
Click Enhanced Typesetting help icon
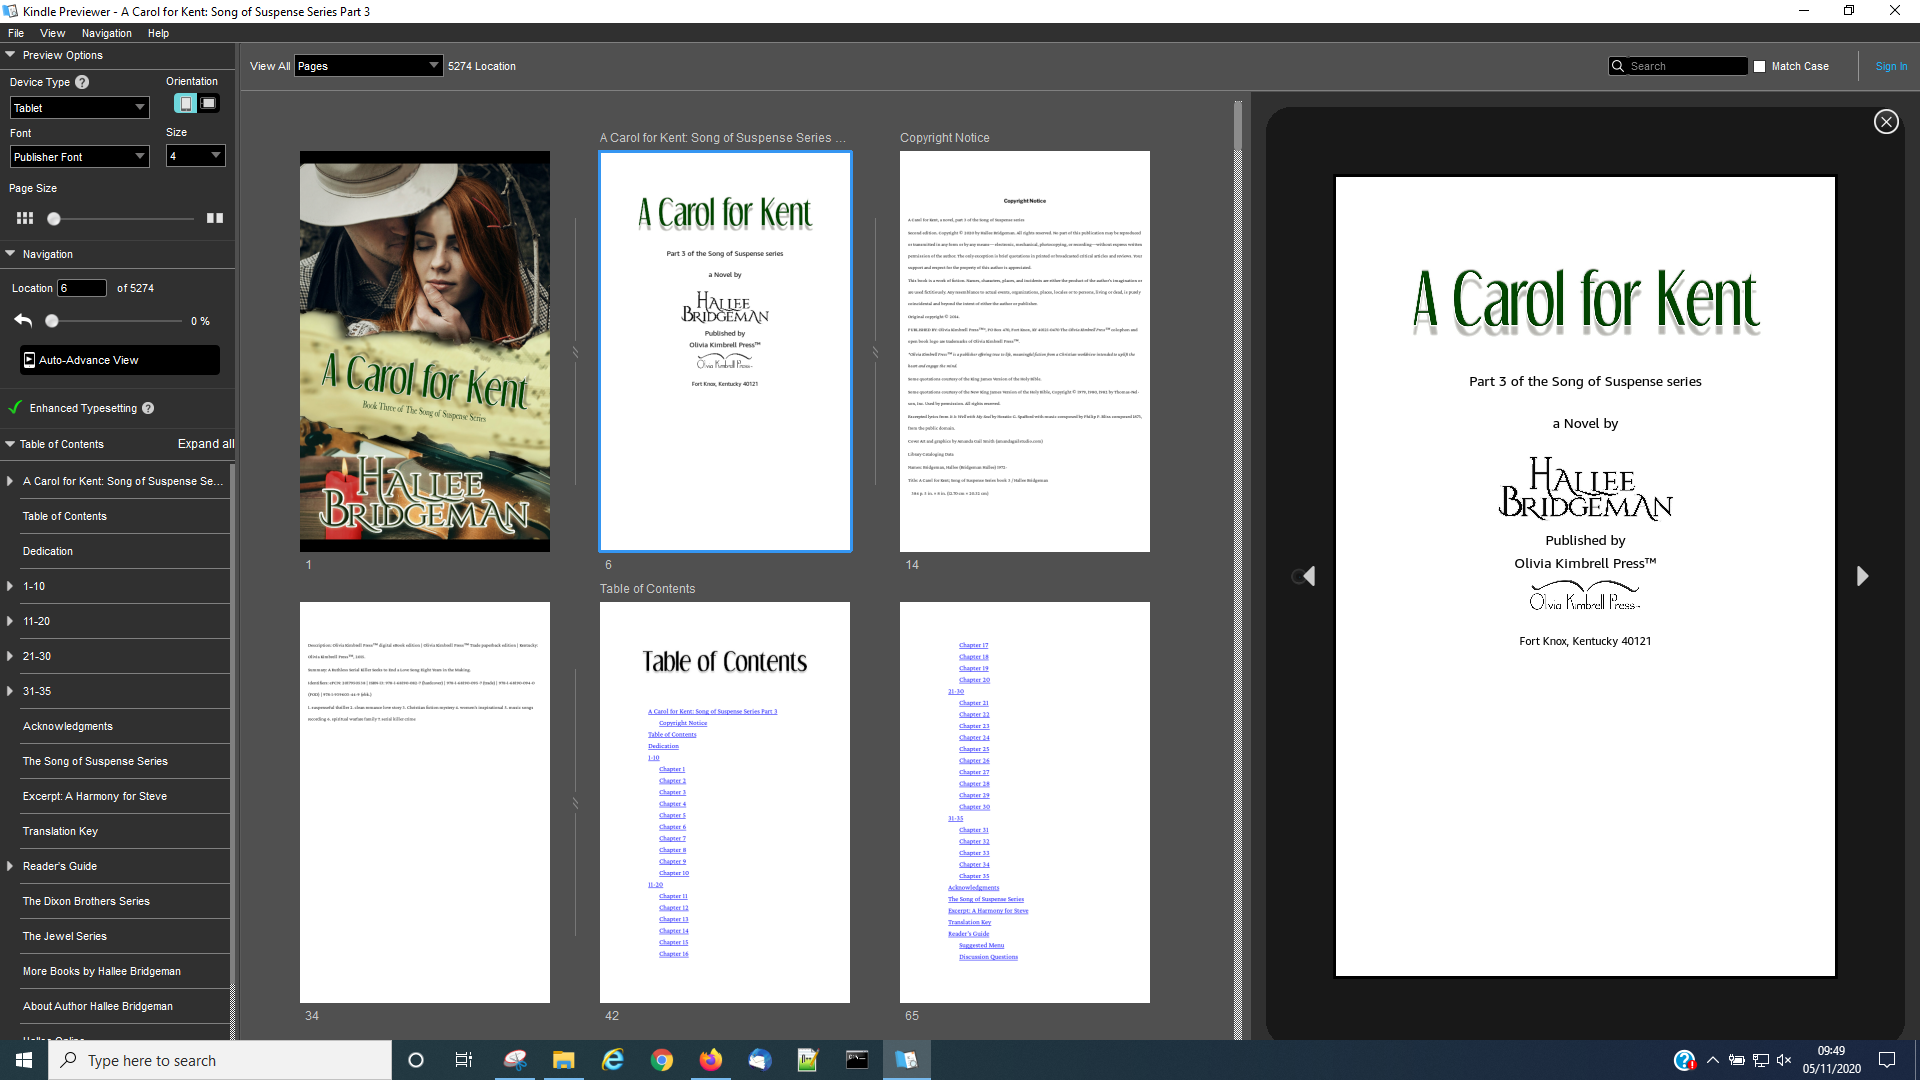(148, 408)
